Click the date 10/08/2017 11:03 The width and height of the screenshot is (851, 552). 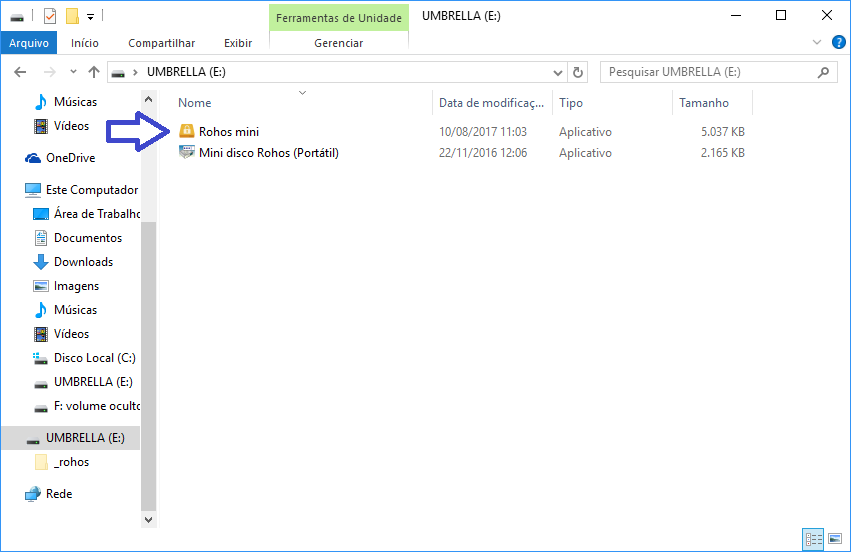pyautogui.click(x=482, y=132)
